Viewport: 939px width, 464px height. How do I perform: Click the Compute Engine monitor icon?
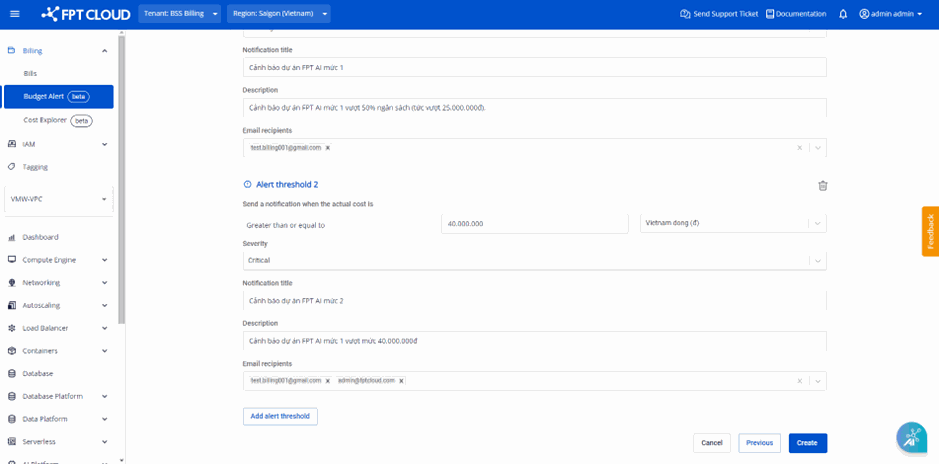(11, 260)
